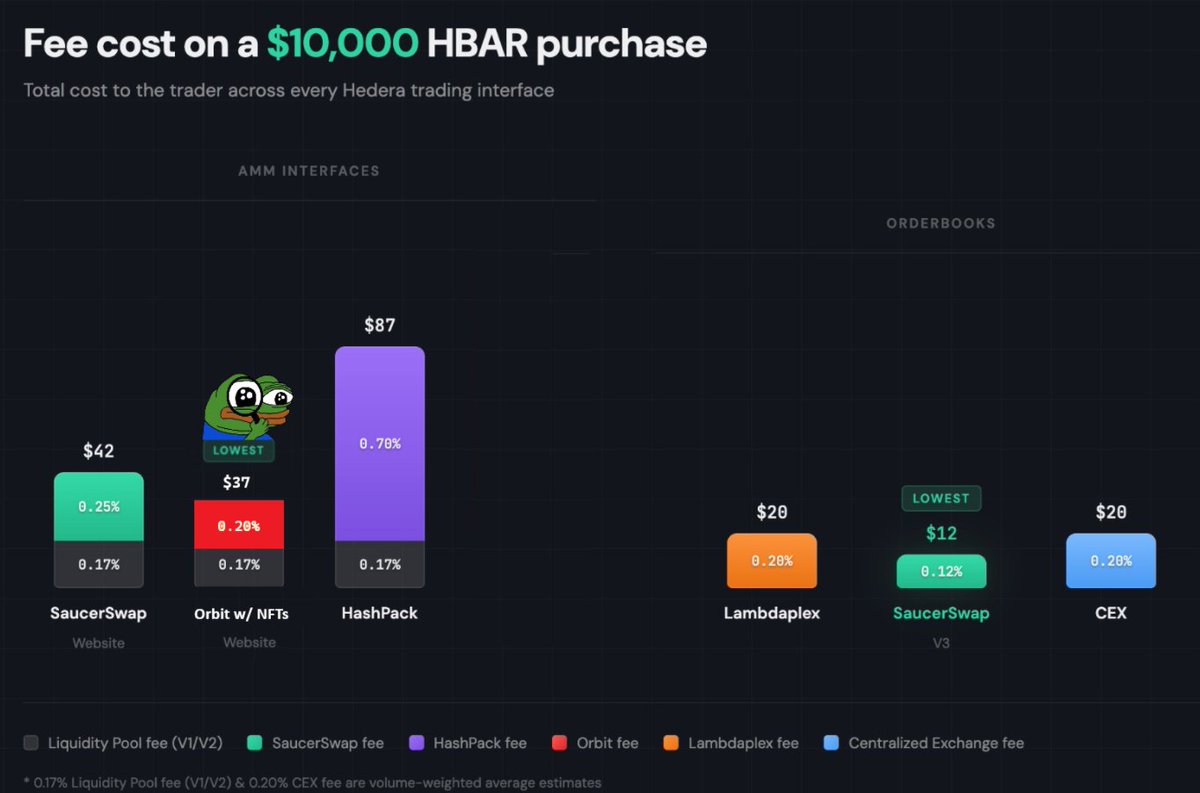This screenshot has width=1200, height=793.
Task: Click the 'Orbit w/ NFTs' bar label
Action: pyautogui.click(x=241, y=614)
